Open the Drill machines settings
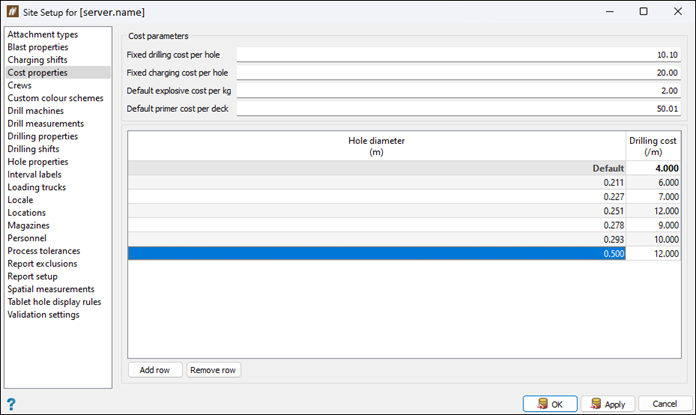This screenshot has width=696, height=415. point(35,111)
